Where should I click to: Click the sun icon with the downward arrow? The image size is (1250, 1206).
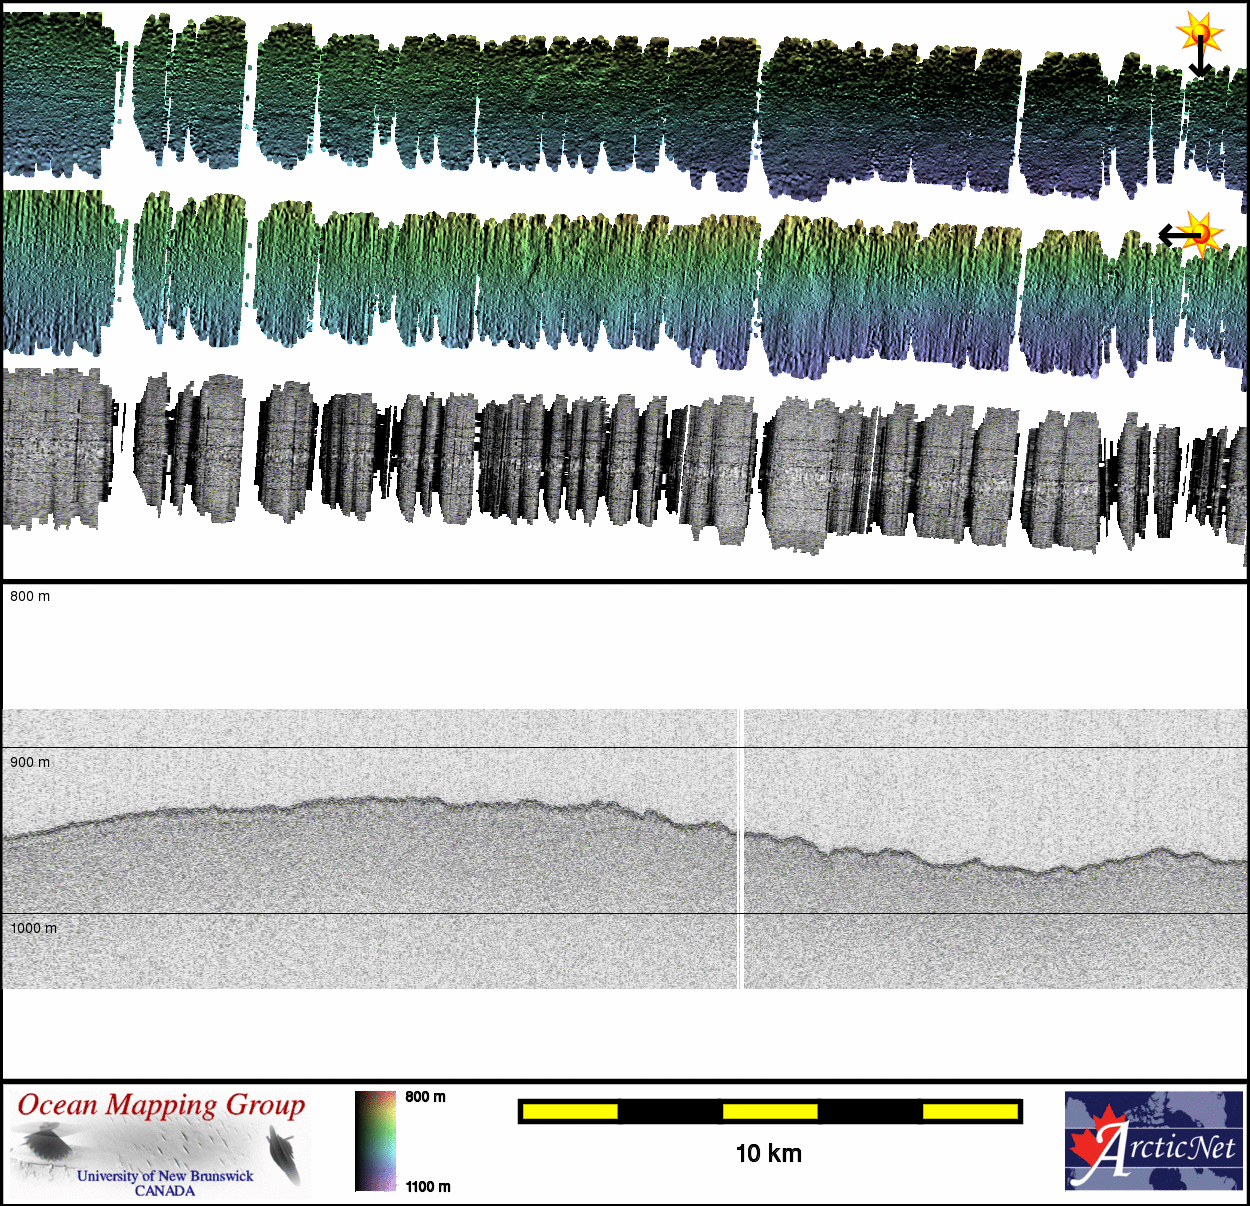[1200, 32]
